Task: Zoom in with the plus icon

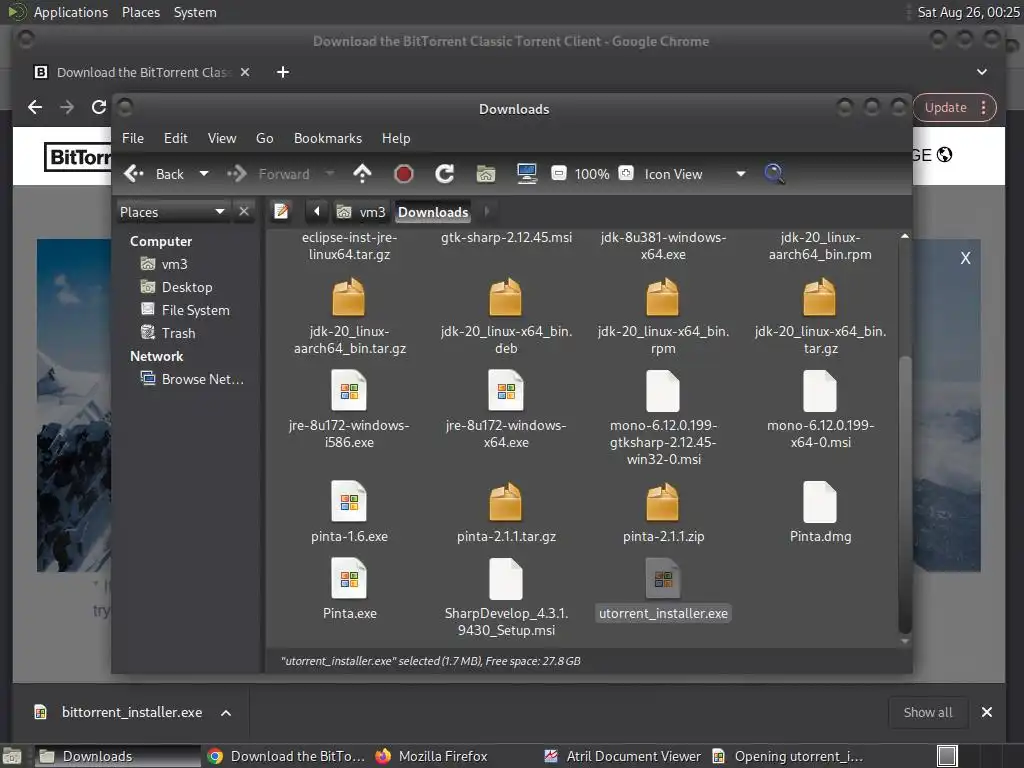Action: pyautogui.click(x=626, y=173)
